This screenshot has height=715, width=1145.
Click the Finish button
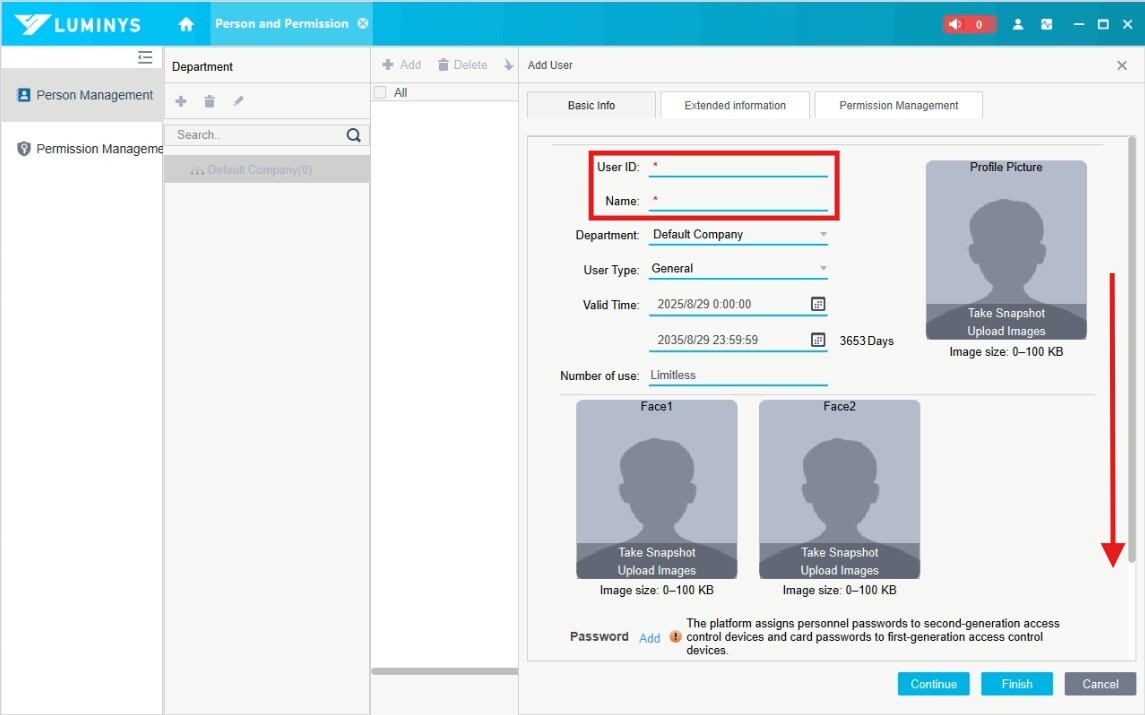tap(1016, 684)
